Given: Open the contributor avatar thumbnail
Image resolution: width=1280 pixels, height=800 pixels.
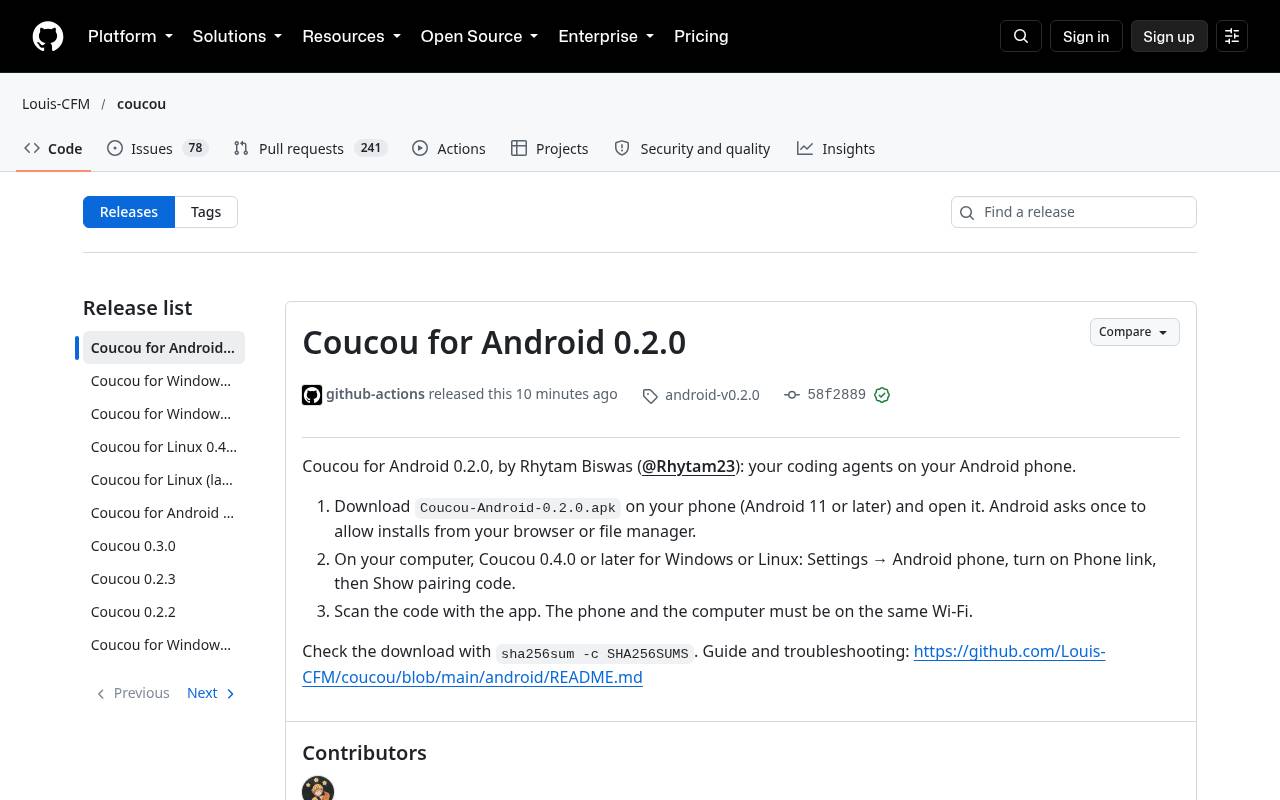Looking at the screenshot, I should [318, 788].
